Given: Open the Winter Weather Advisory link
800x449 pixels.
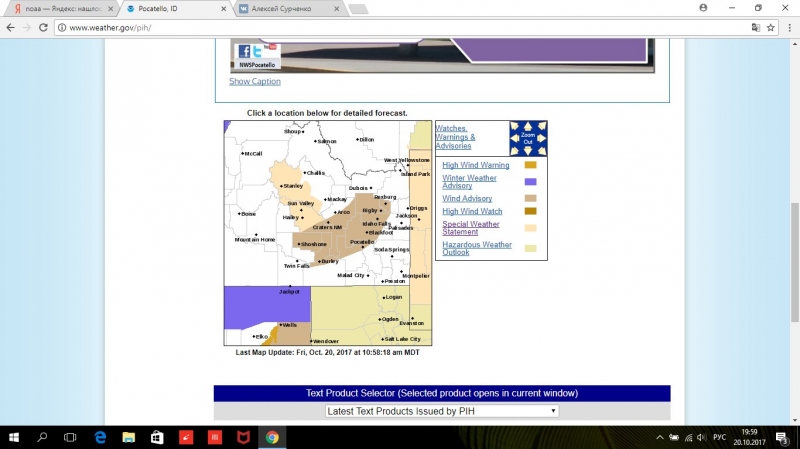Looking at the screenshot, I should point(469,182).
